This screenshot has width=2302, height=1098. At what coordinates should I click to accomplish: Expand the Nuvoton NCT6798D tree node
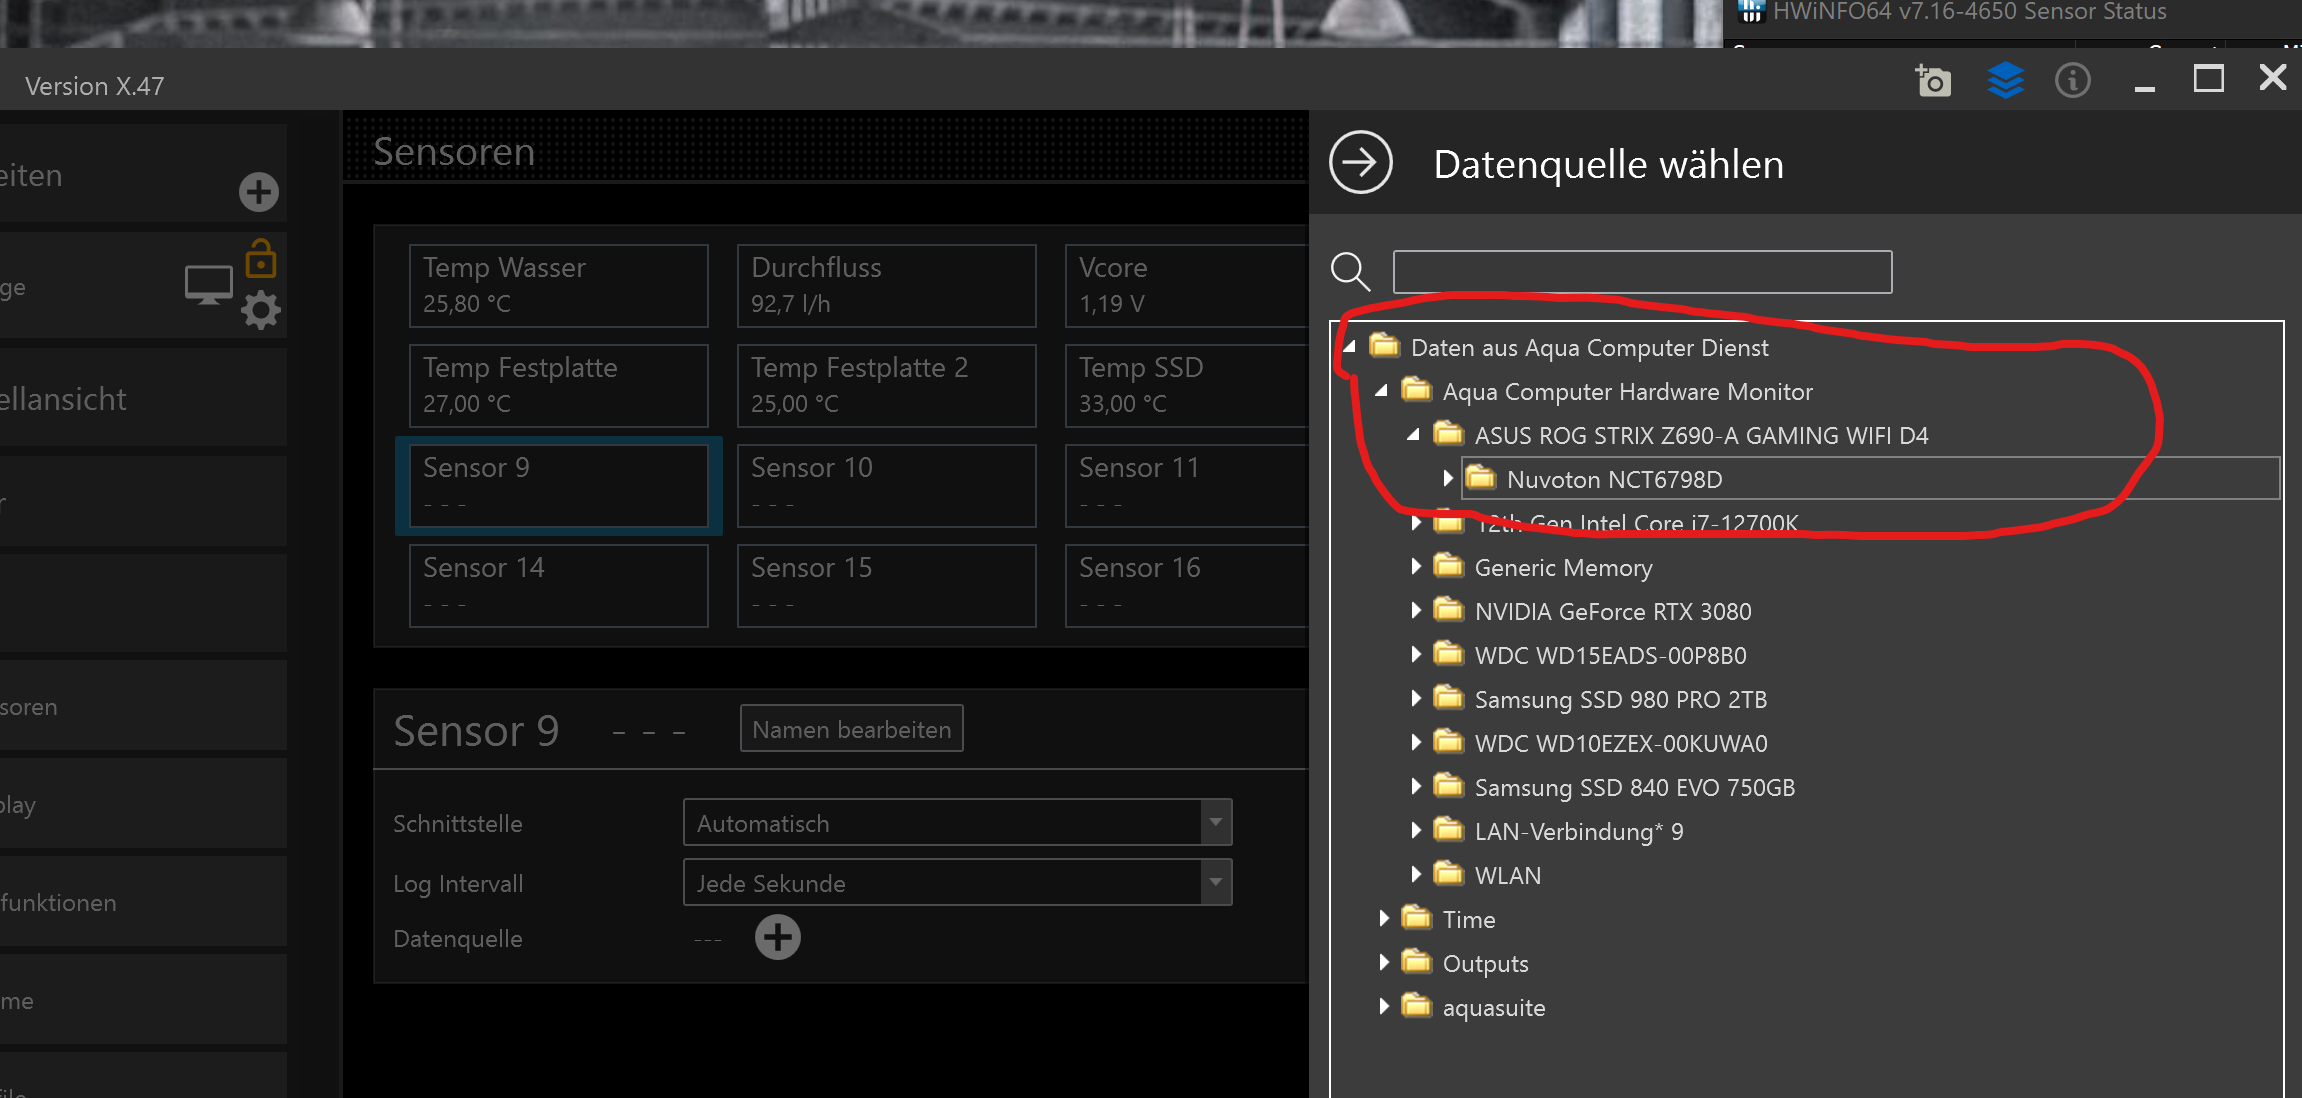(x=1447, y=479)
